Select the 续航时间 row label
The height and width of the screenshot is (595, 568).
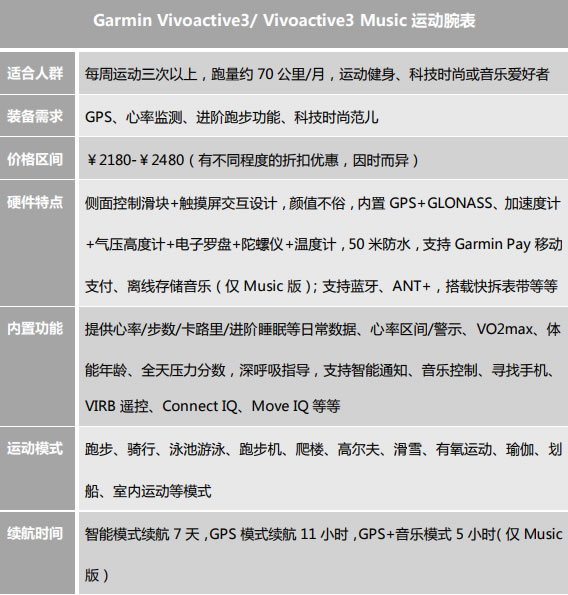[x=35, y=534]
